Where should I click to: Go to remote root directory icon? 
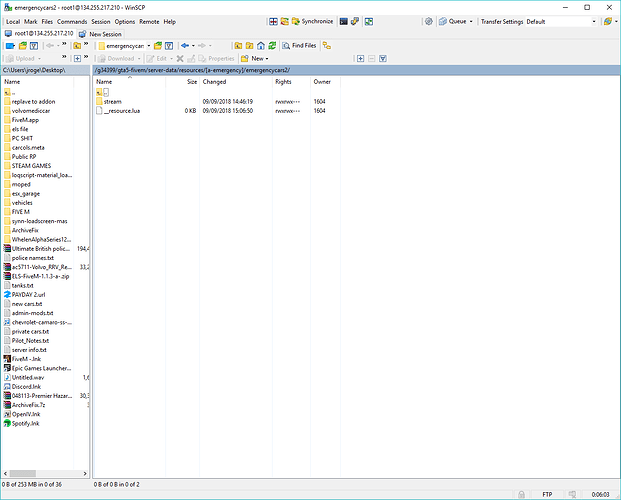[x=249, y=46]
